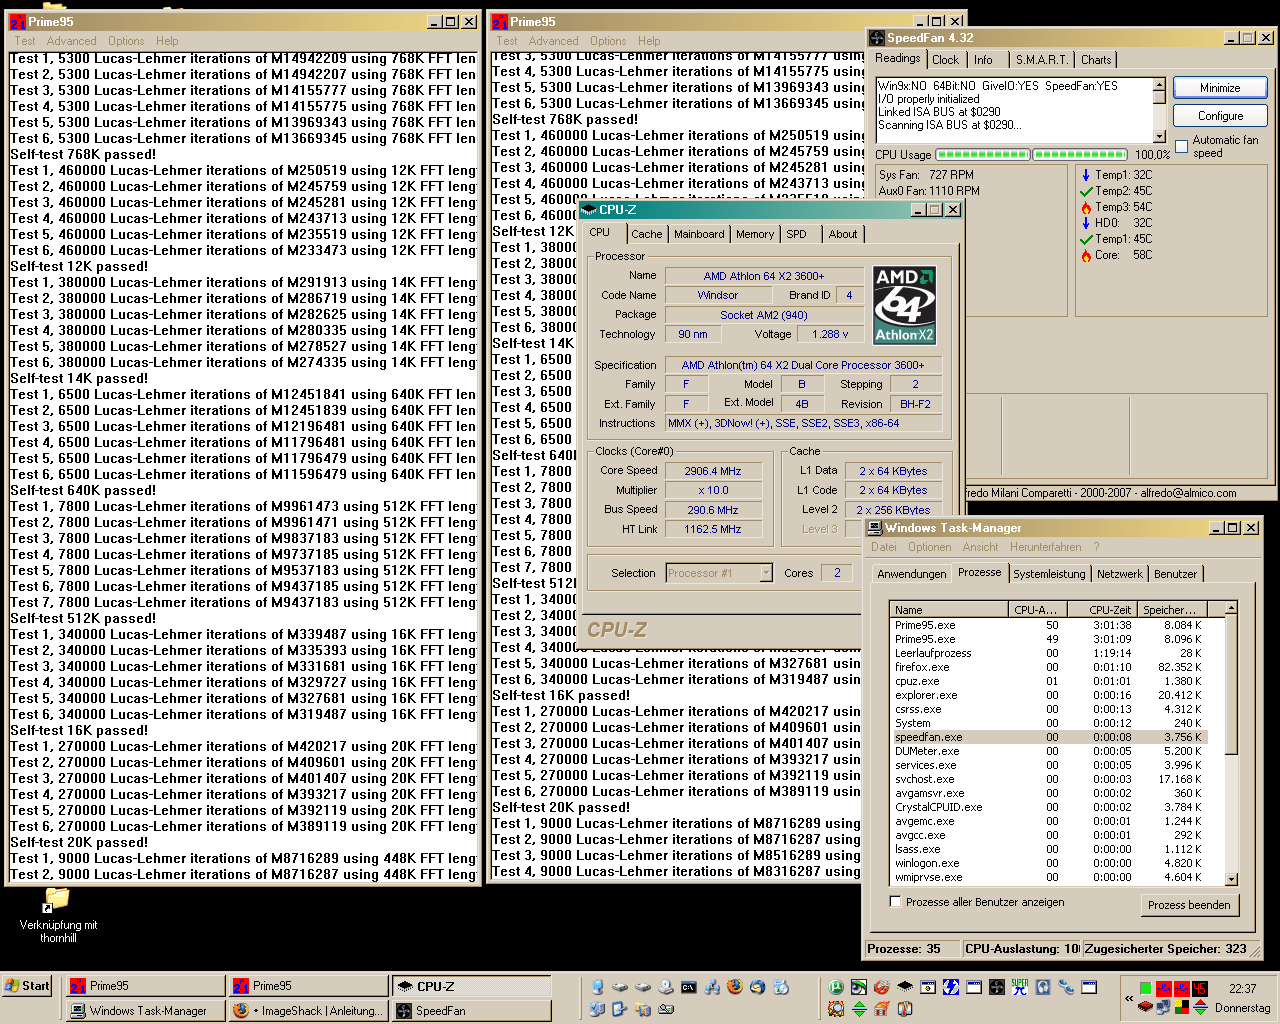Enable Automatic fan speed checkbox

1182,147
